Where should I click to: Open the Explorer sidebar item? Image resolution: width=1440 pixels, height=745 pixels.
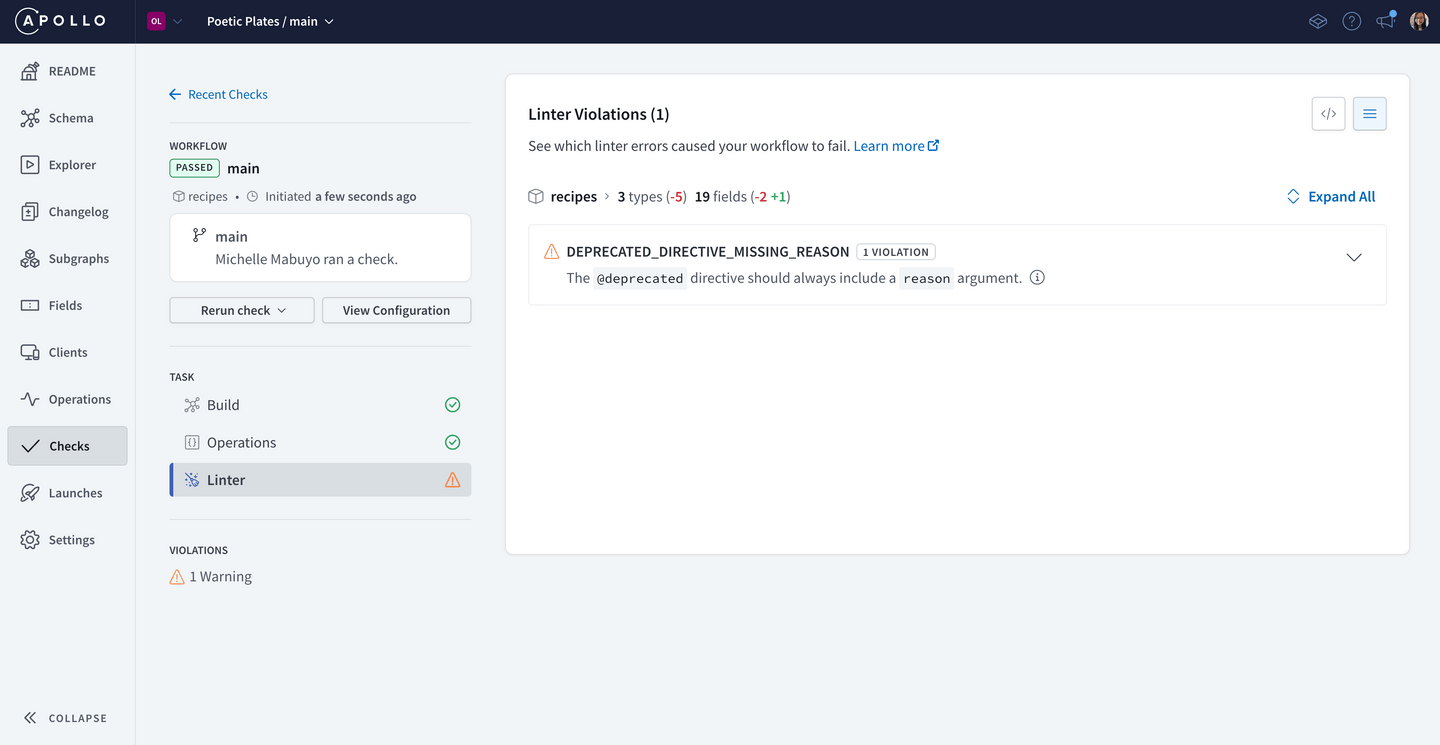pyautogui.click(x=72, y=165)
